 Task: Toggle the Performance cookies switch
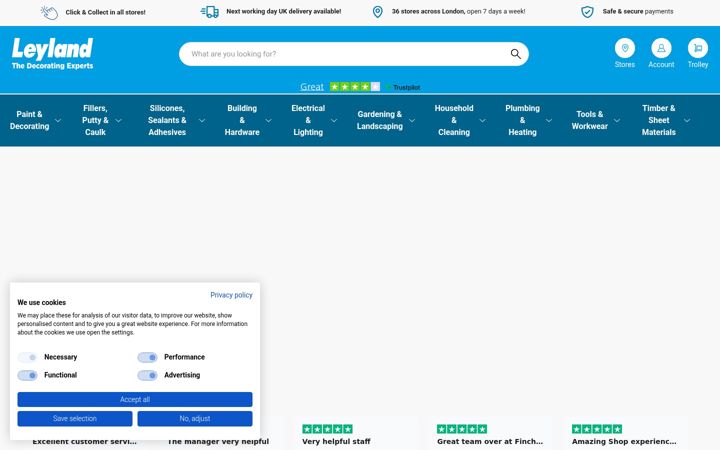coord(147,357)
